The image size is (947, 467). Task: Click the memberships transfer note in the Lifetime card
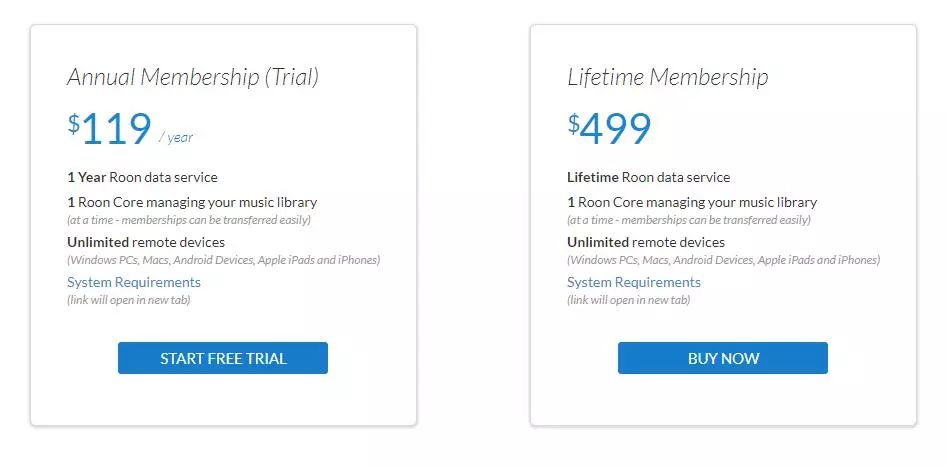(x=689, y=220)
